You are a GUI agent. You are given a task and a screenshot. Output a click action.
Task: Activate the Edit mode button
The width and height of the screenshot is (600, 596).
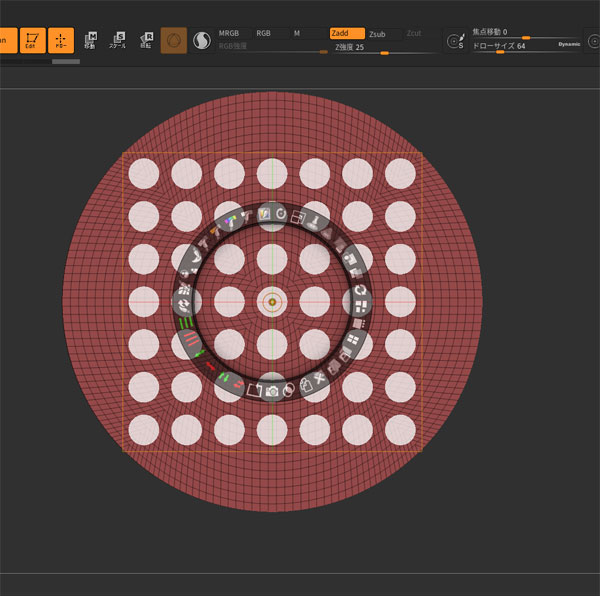33,40
